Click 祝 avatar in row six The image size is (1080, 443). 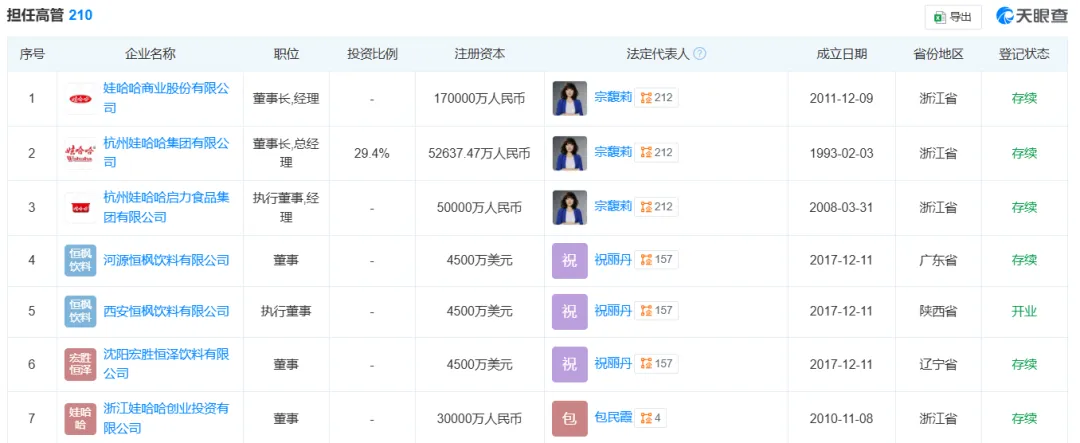[x=570, y=364]
